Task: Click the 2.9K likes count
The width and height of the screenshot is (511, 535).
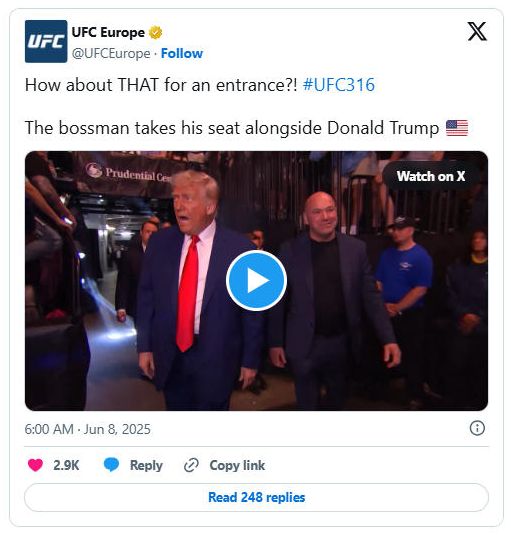Action: pyautogui.click(x=66, y=465)
